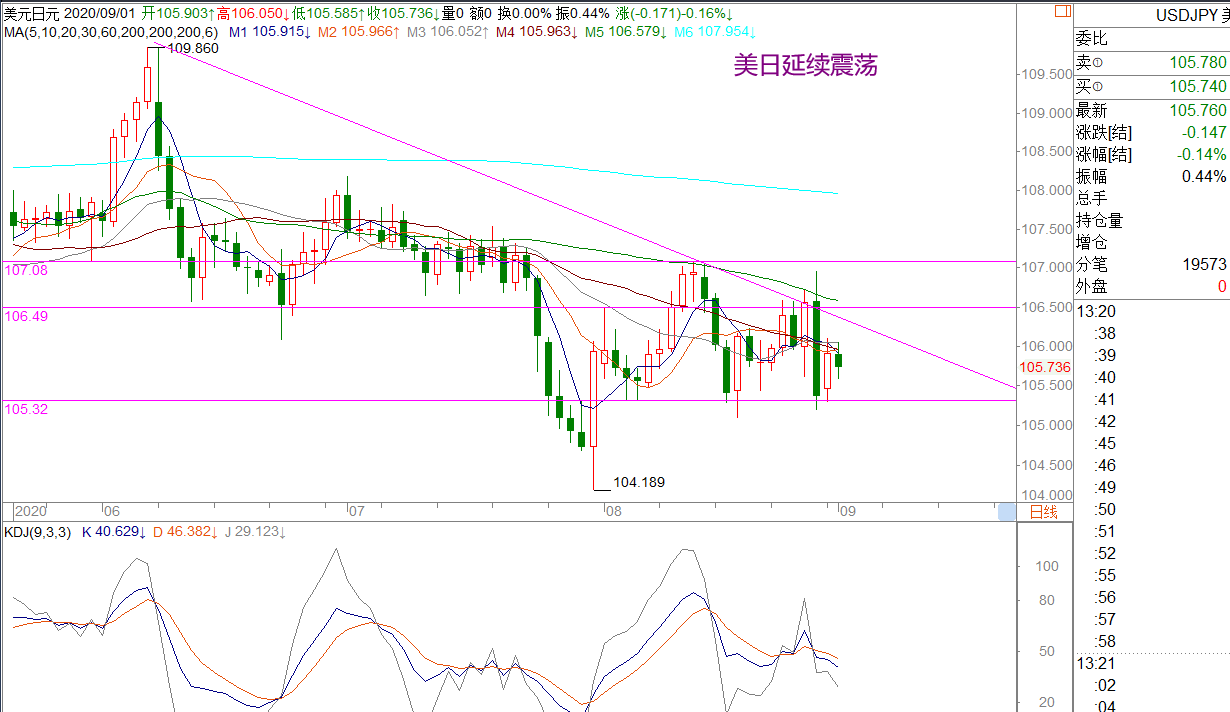
Task: Click the sell price 105.780
Action: click(1197, 63)
